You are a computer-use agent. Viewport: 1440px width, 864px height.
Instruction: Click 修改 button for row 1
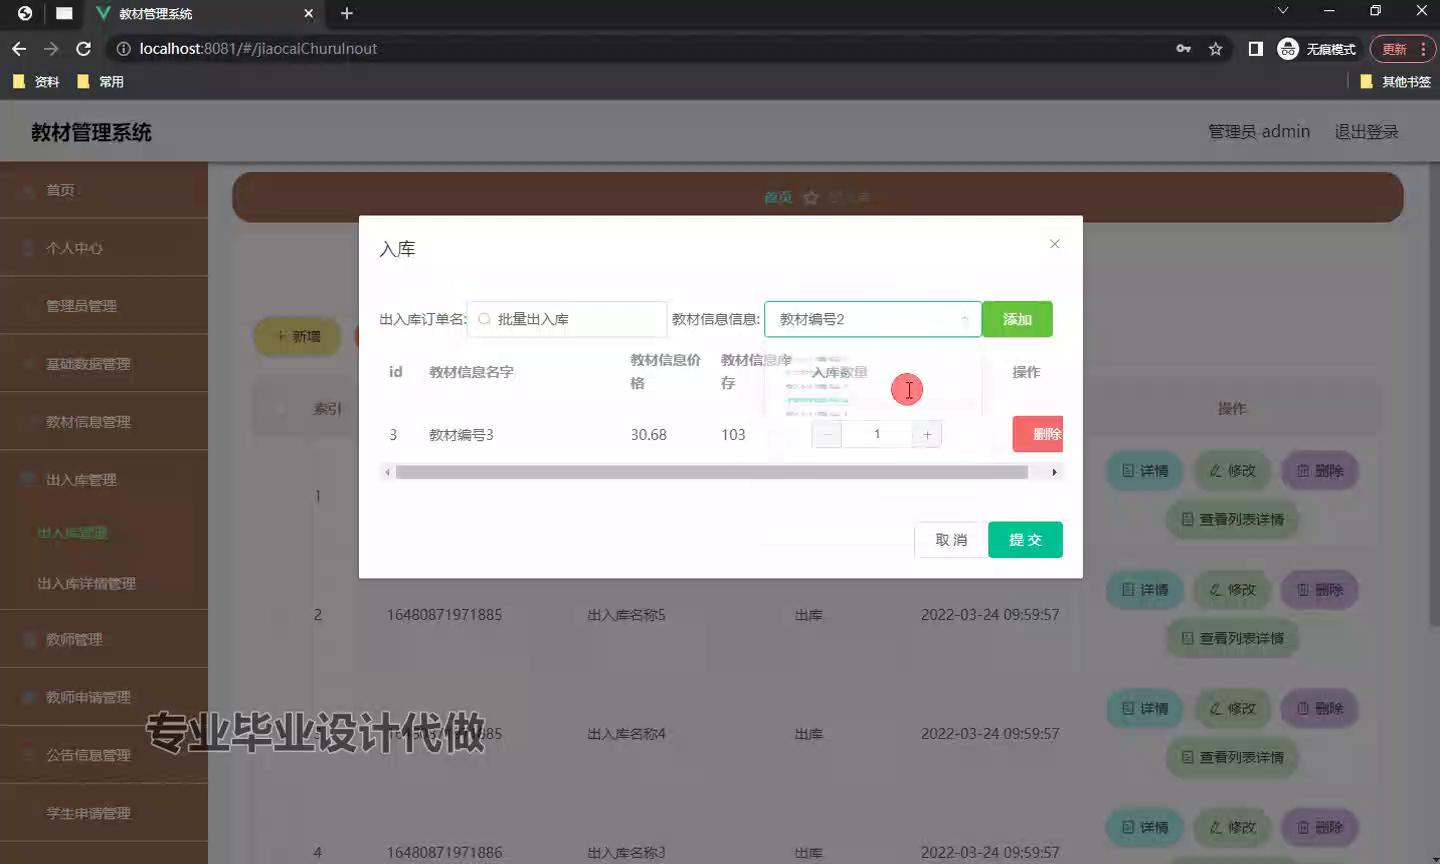[x=1232, y=471]
